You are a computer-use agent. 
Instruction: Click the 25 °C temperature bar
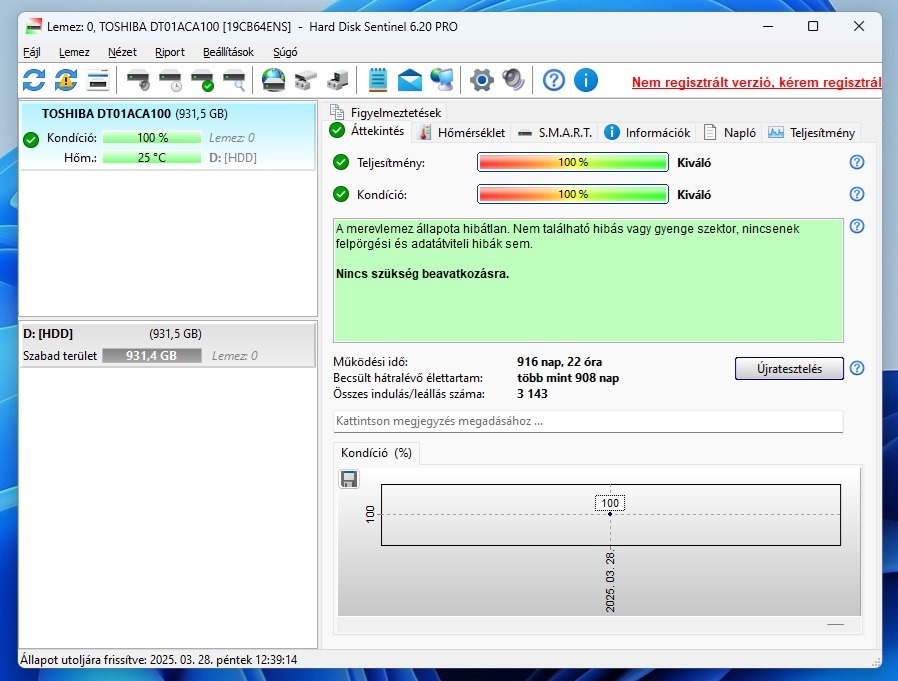pyautogui.click(x=152, y=158)
